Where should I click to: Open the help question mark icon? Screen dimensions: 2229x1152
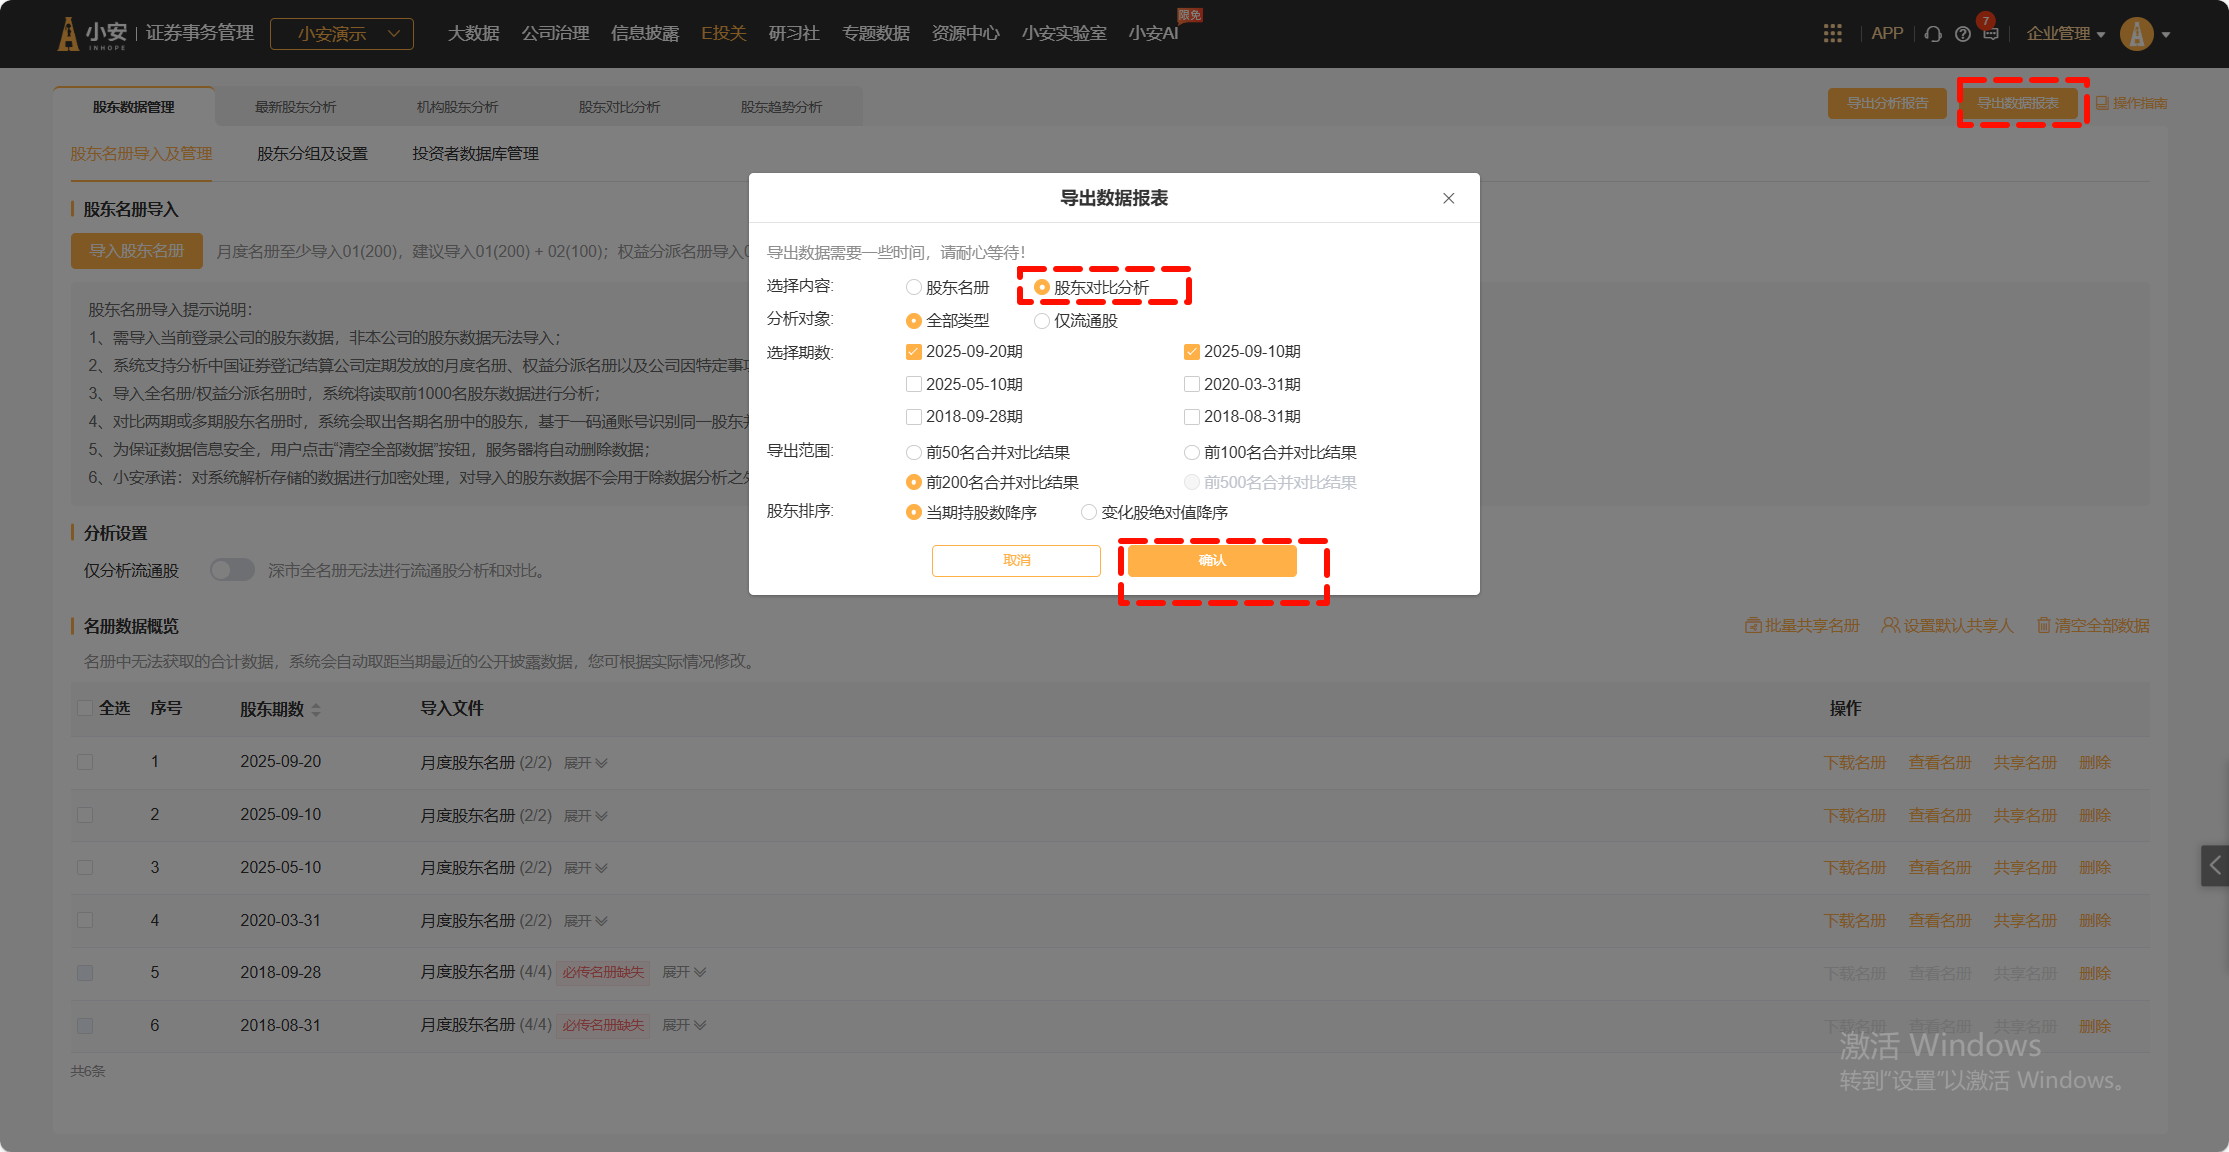[x=1962, y=34]
